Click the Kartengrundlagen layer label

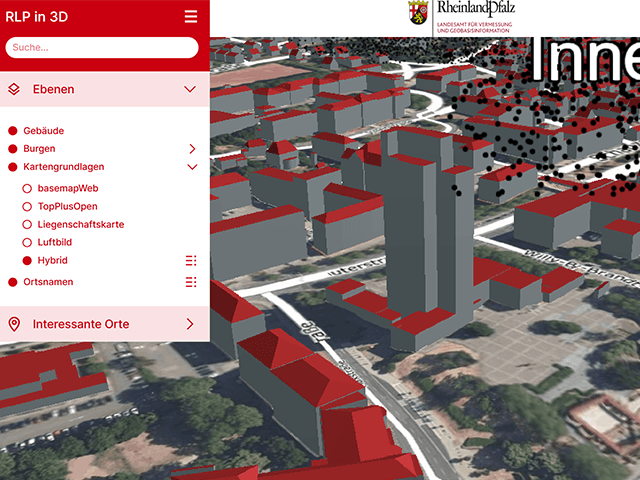pyautogui.click(x=64, y=167)
